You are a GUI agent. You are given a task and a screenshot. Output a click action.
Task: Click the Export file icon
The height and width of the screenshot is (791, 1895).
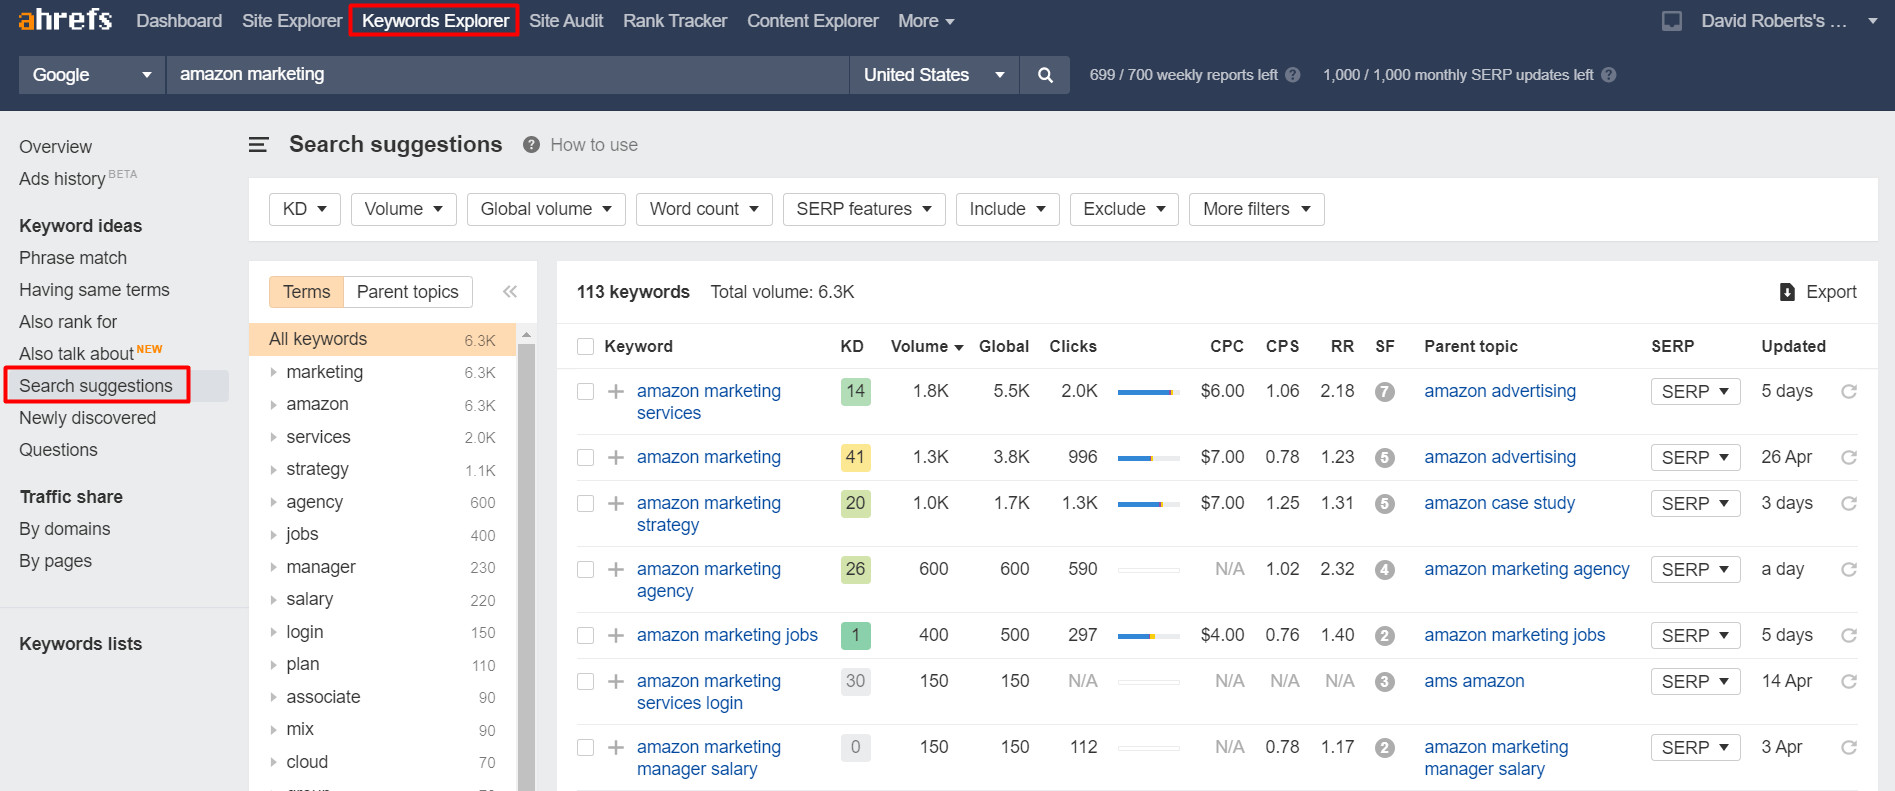click(x=1787, y=292)
